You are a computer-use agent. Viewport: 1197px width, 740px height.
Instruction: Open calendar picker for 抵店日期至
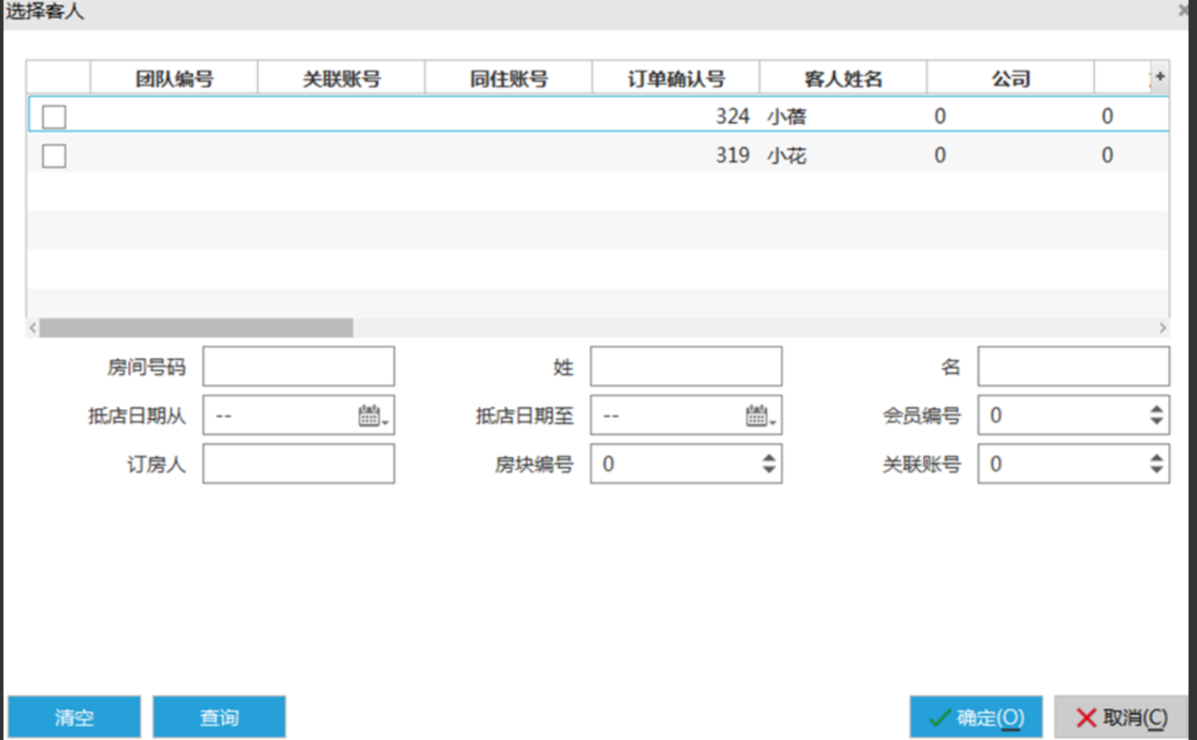[759, 417]
